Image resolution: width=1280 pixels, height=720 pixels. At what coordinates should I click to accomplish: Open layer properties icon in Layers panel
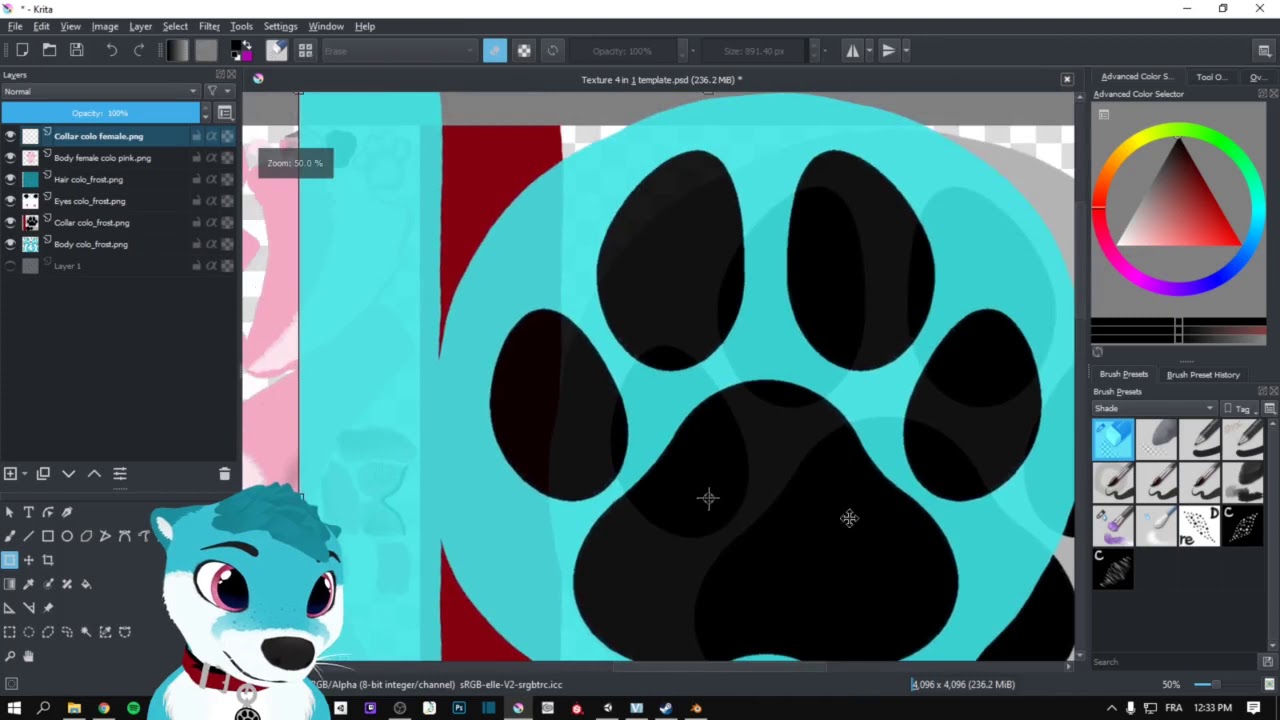[120, 474]
